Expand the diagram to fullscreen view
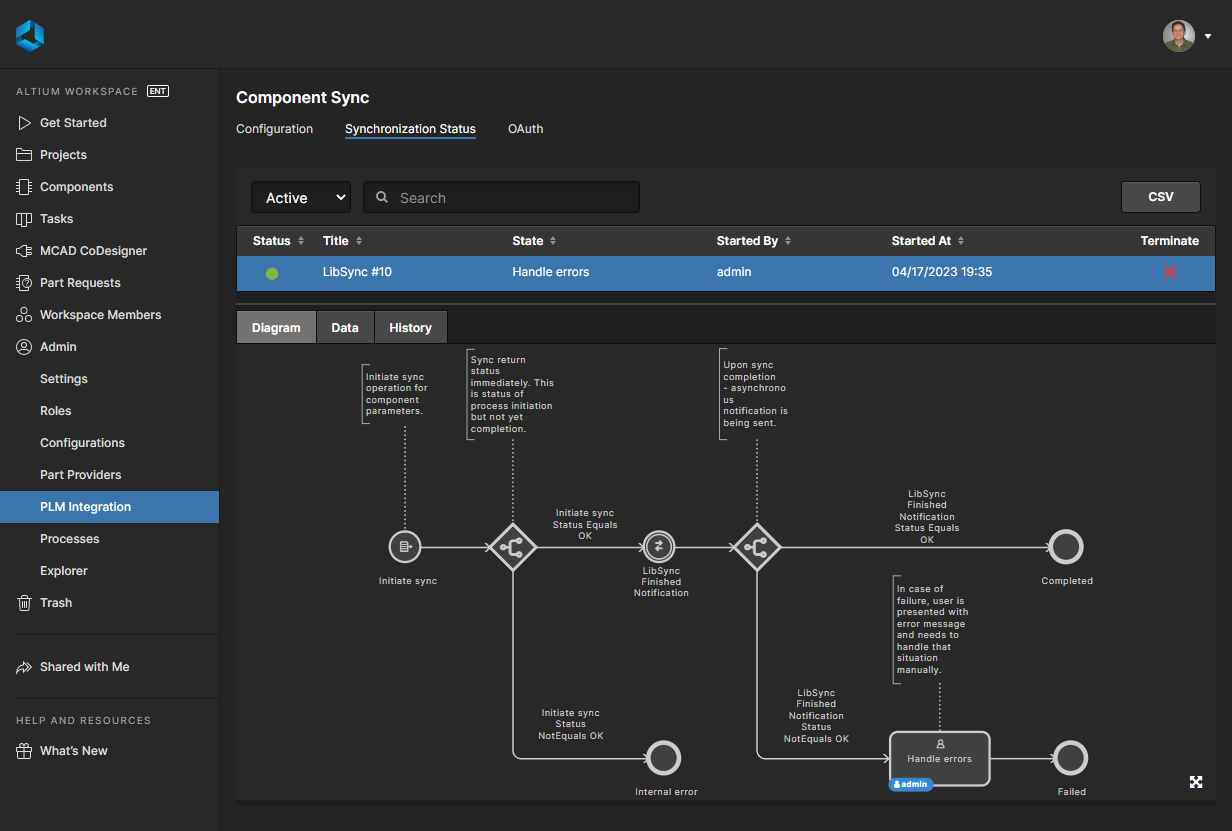Image resolution: width=1232 pixels, height=831 pixels. 1196,782
